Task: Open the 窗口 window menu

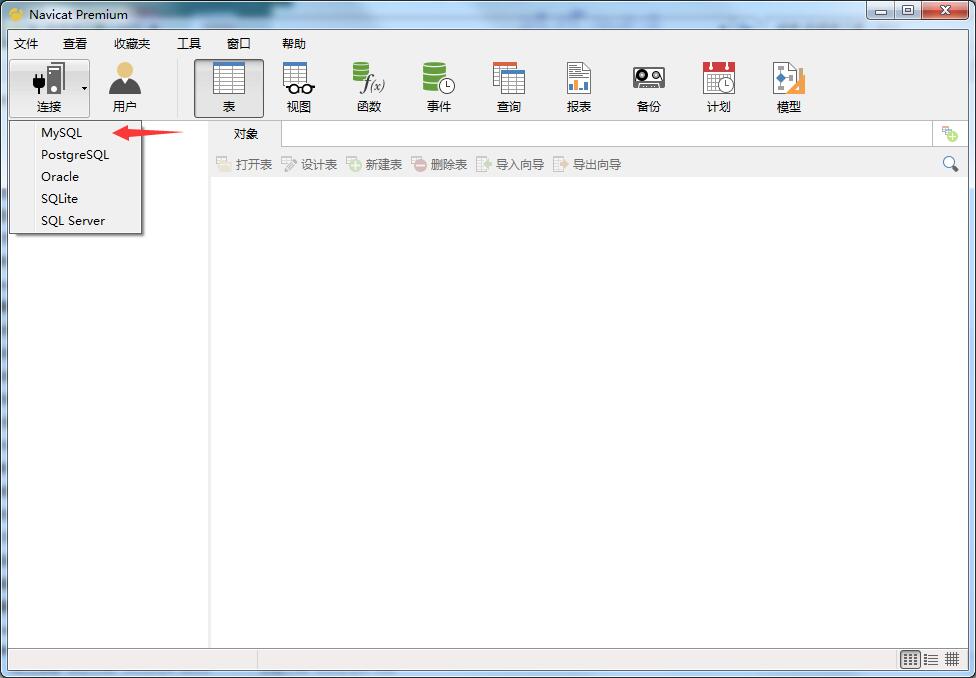Action: point(238,44)
